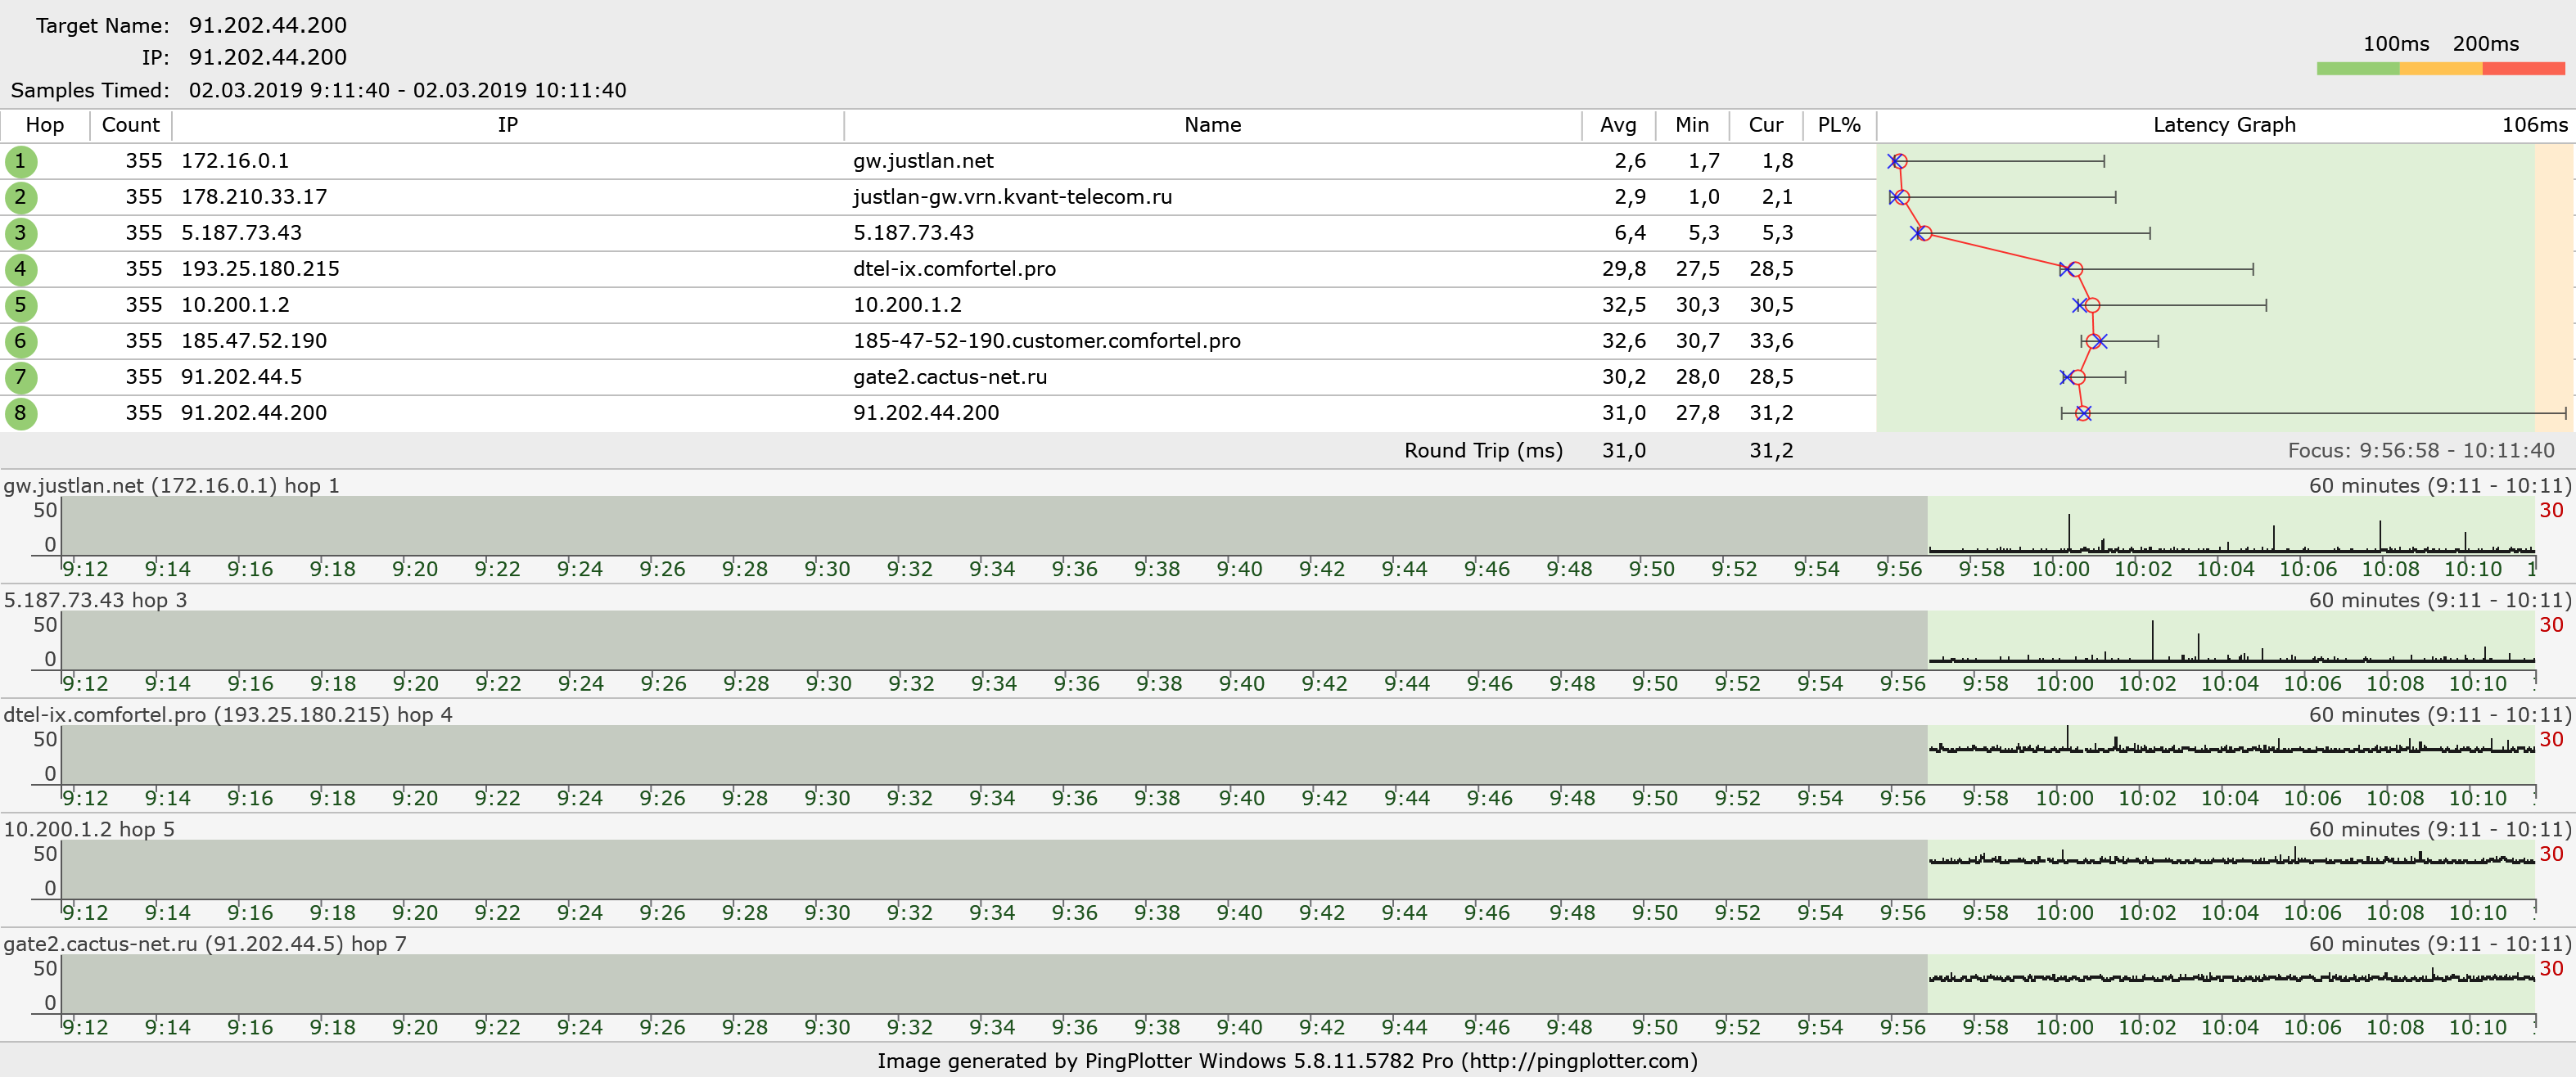Screen dimensions: 2576x1077
Task: Click the IP column header
Action: pos(508,125)
